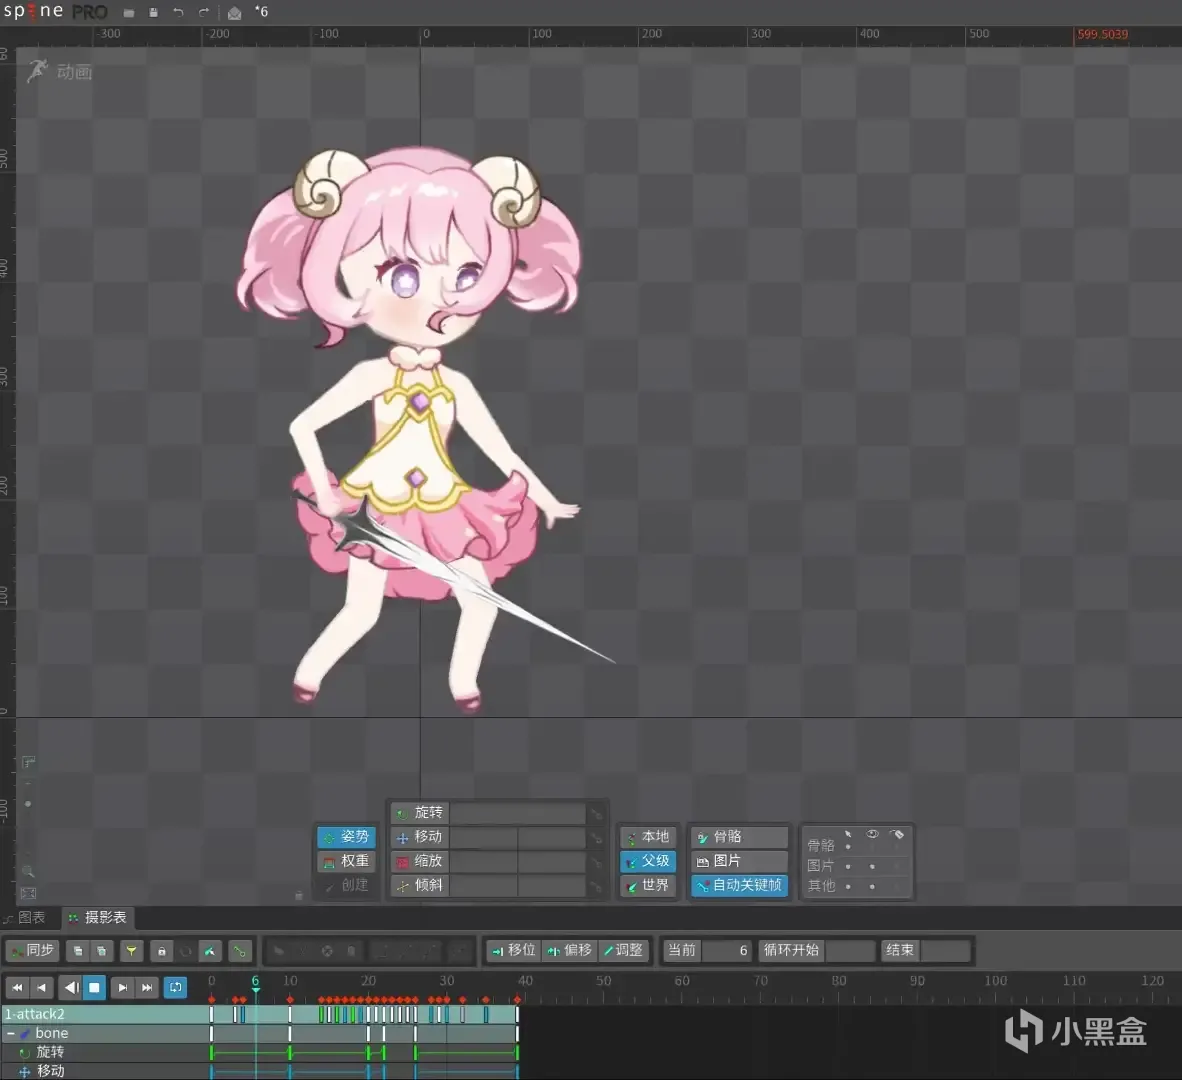The image size is (1182, 1080).
Task: Click the export icon in top bar
Action: click(234, 13)
